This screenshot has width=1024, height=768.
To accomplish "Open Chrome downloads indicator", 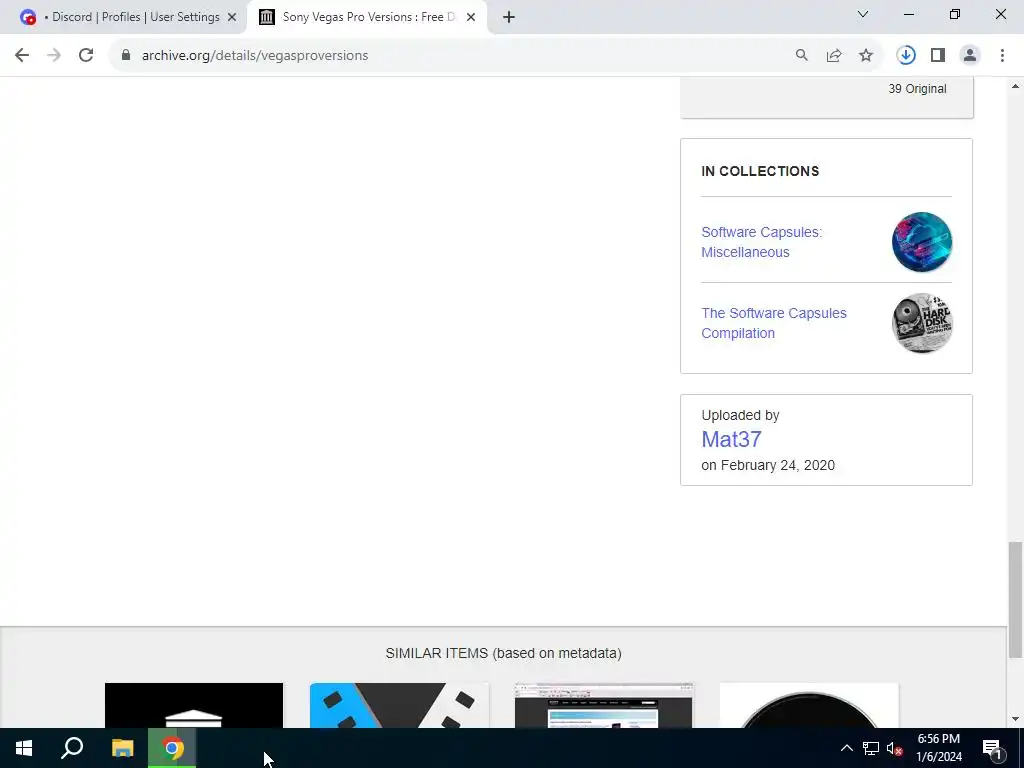I will click(x=906, y=56).
